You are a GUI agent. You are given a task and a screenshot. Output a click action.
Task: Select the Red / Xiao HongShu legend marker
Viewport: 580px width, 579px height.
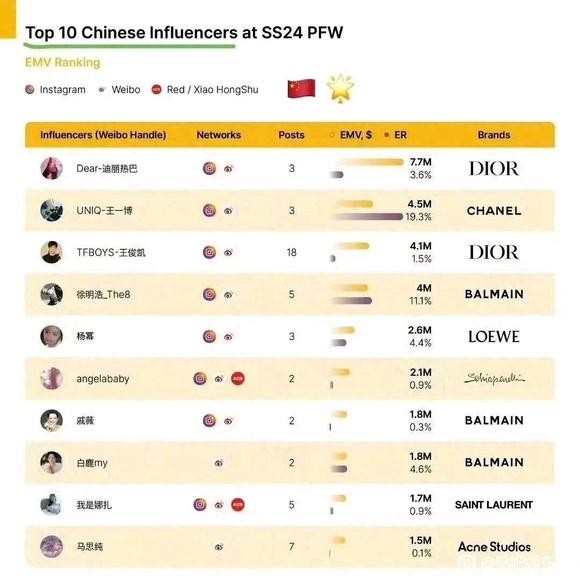coord(156,90)
